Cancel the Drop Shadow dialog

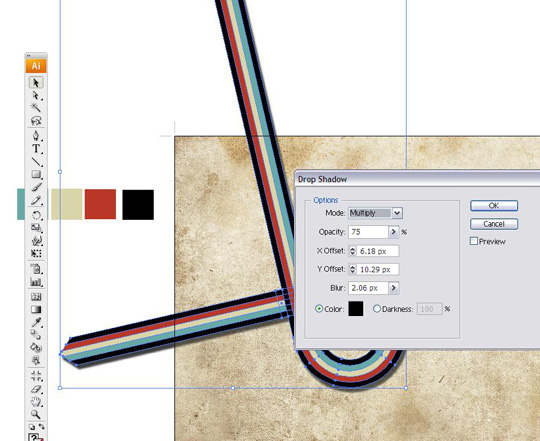494,224
